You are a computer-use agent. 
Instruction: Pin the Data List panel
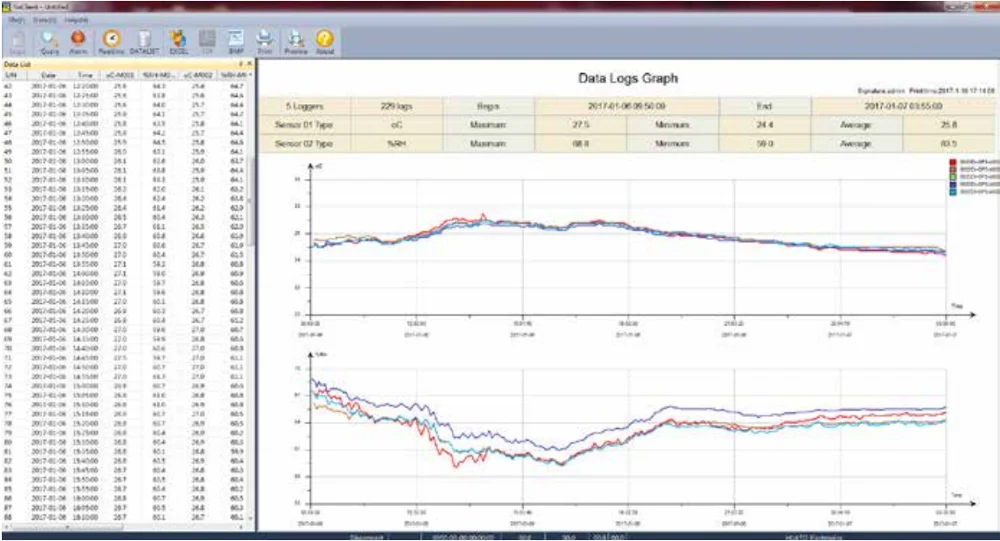241,64
